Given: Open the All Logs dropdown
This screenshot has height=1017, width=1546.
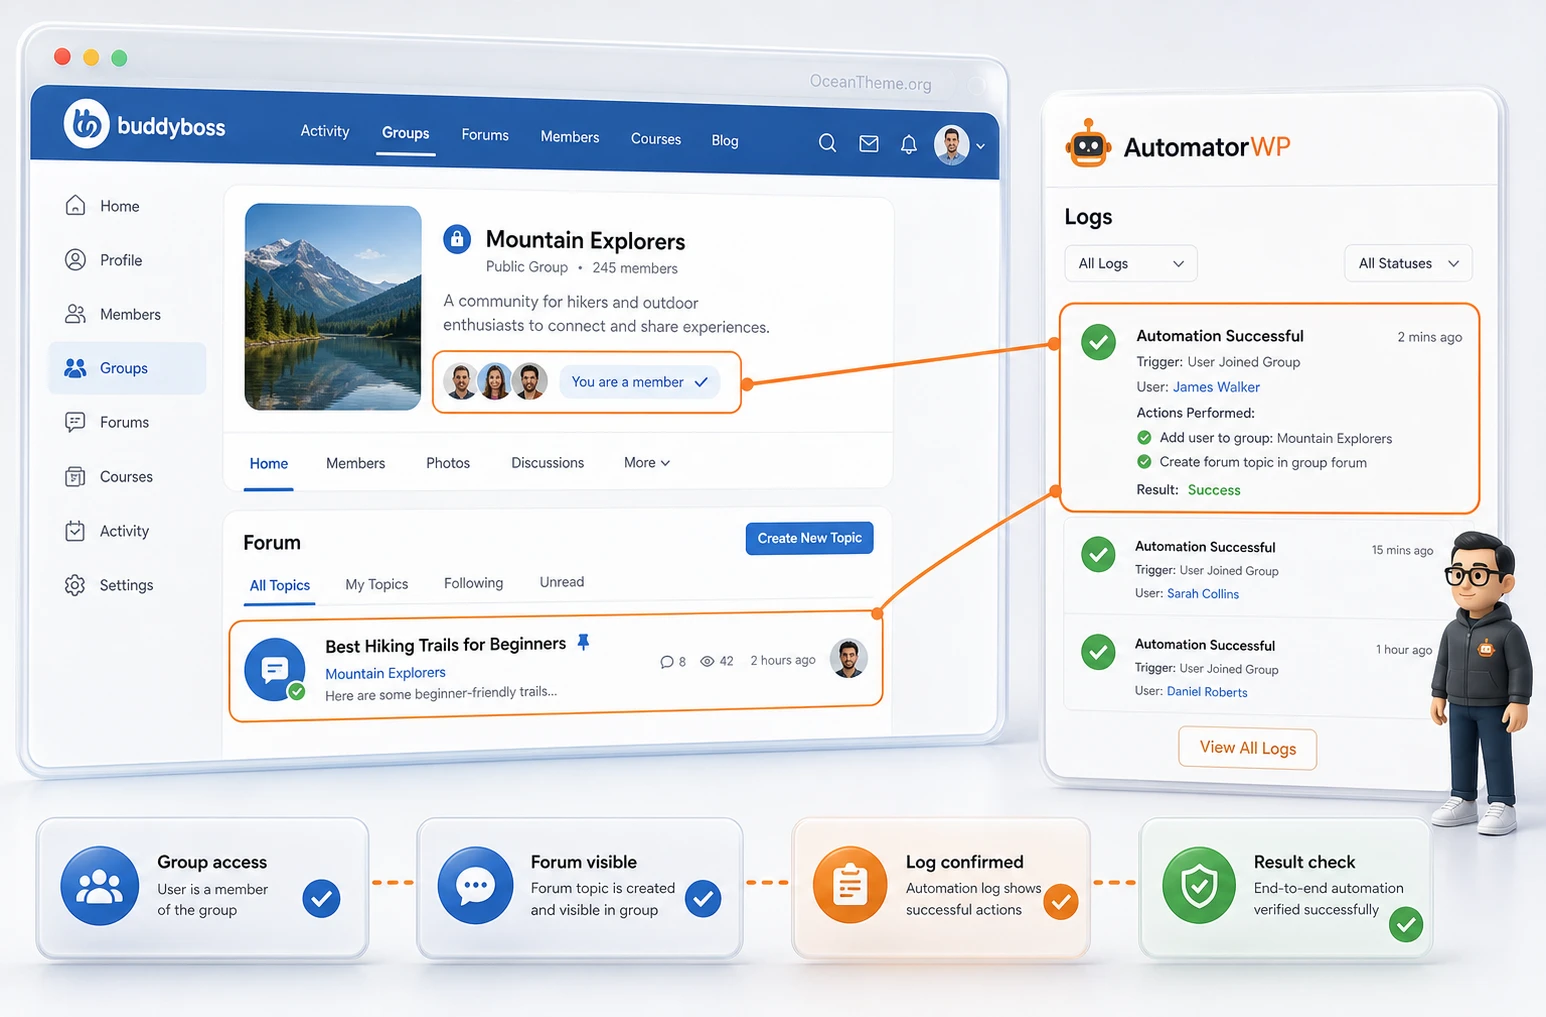Looking at the screenshot, I should click(1131, 263).
